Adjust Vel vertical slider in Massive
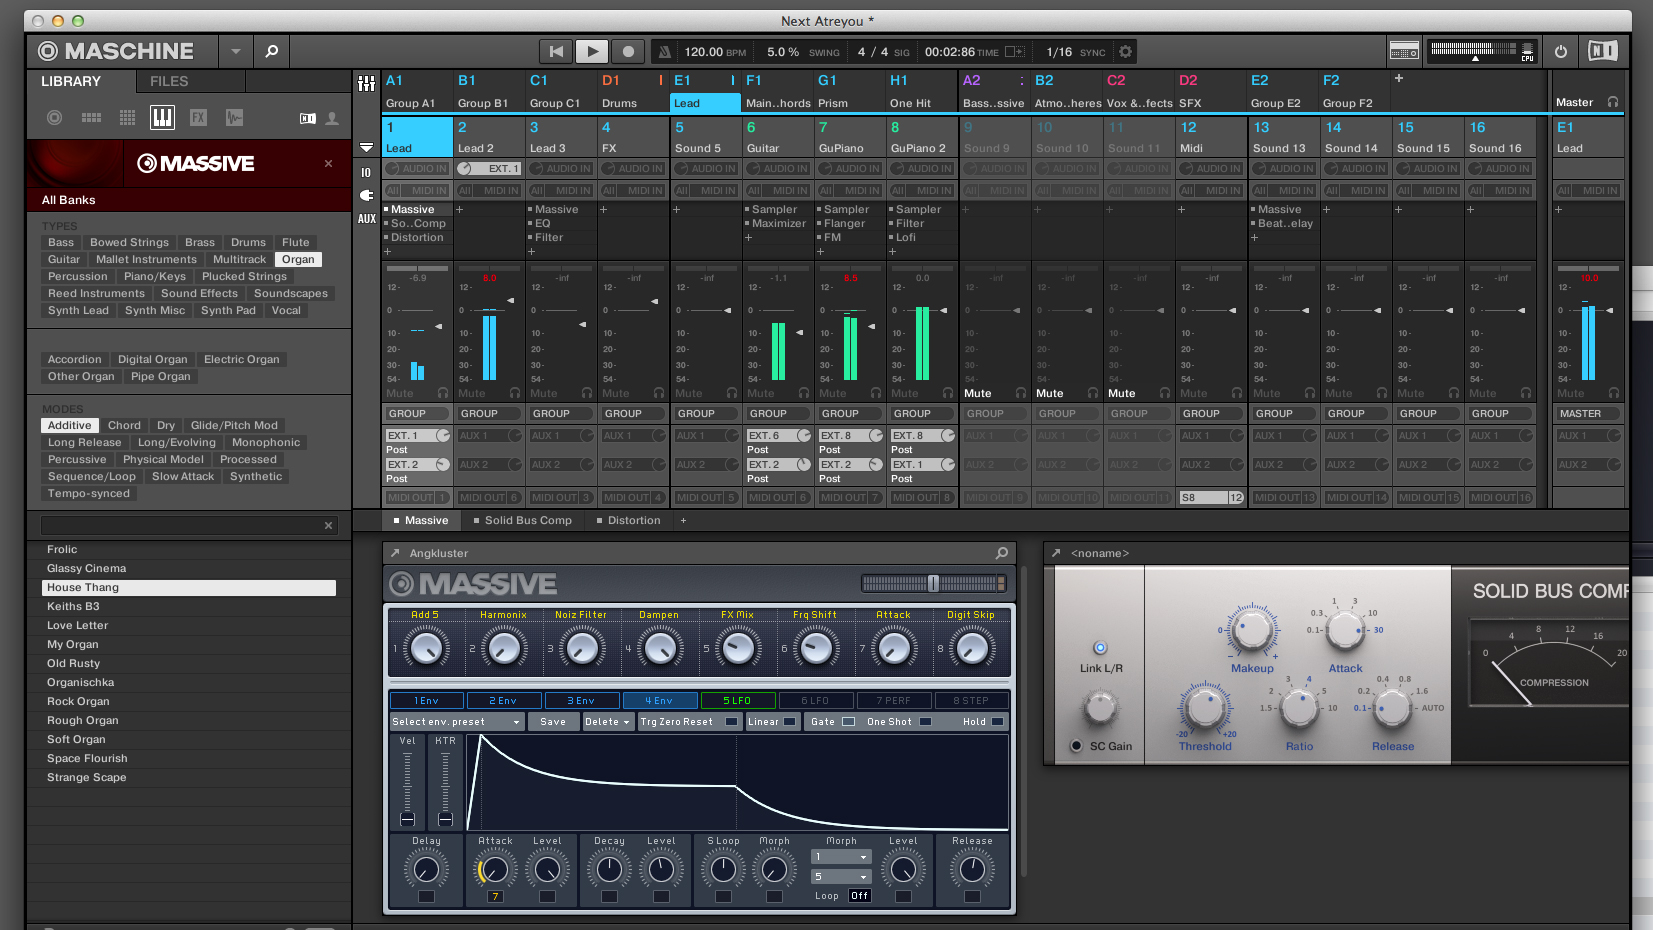The height and width of the screenshot is (930, 1653). 407,787
